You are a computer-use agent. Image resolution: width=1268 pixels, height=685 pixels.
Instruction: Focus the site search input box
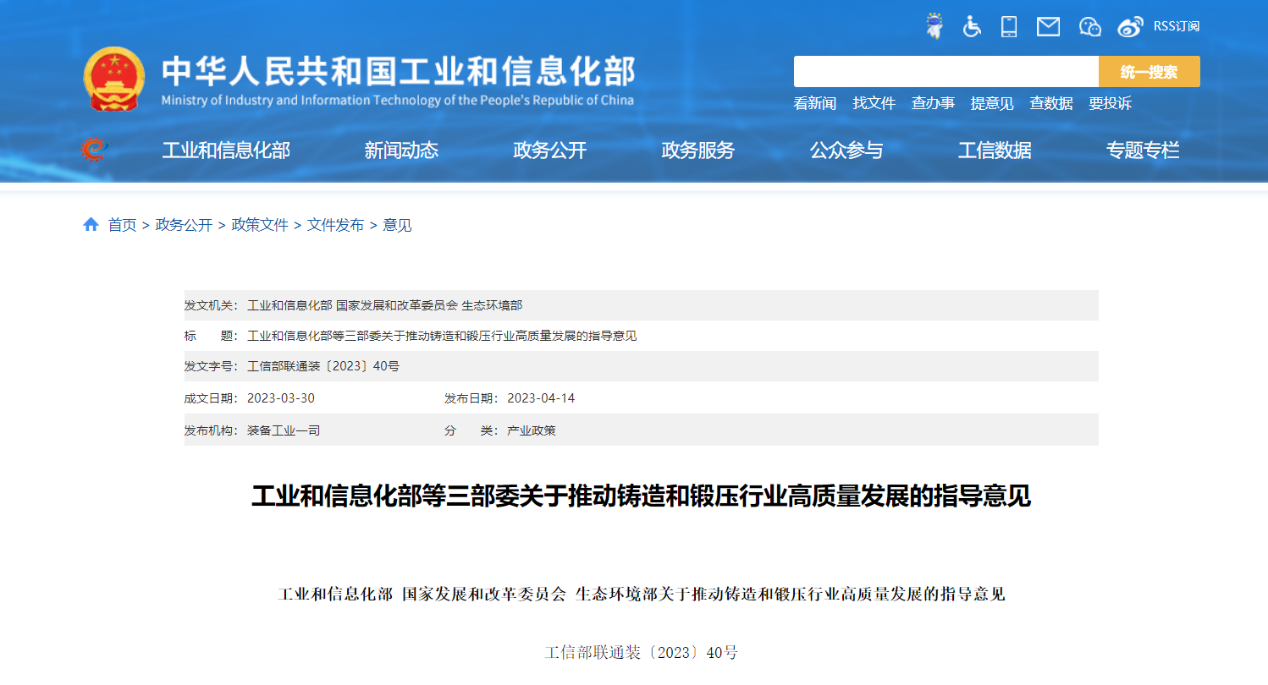pyautogui.click(x=946, y=72)
